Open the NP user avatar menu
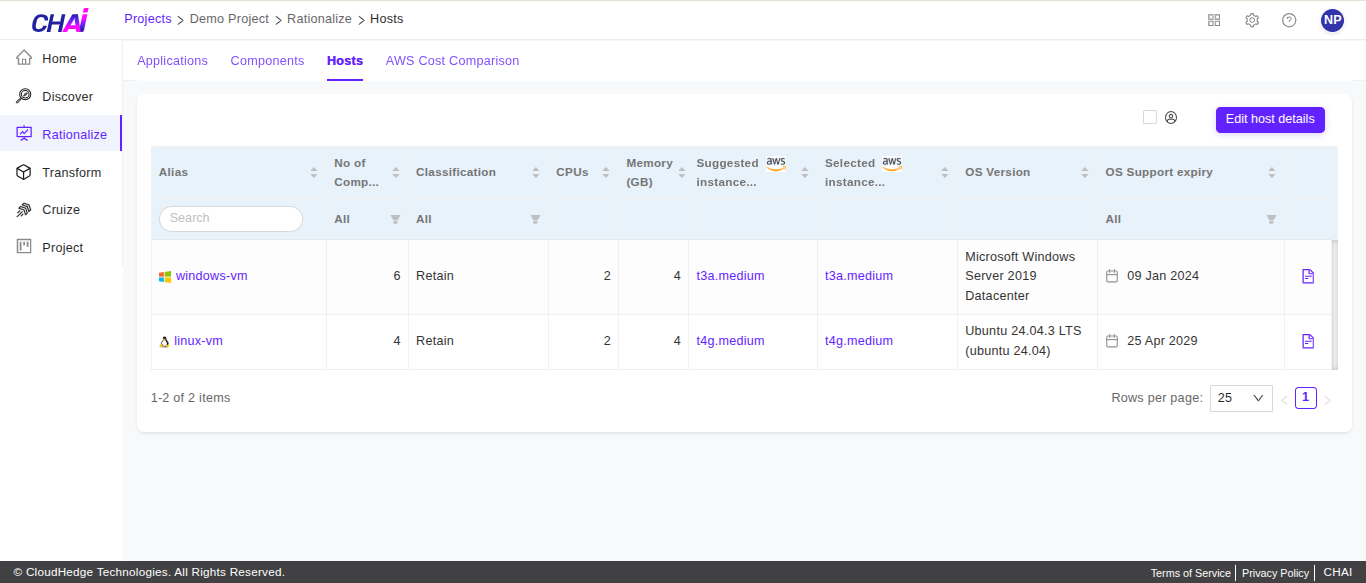1366x583 pixels. click(1332, 20)
